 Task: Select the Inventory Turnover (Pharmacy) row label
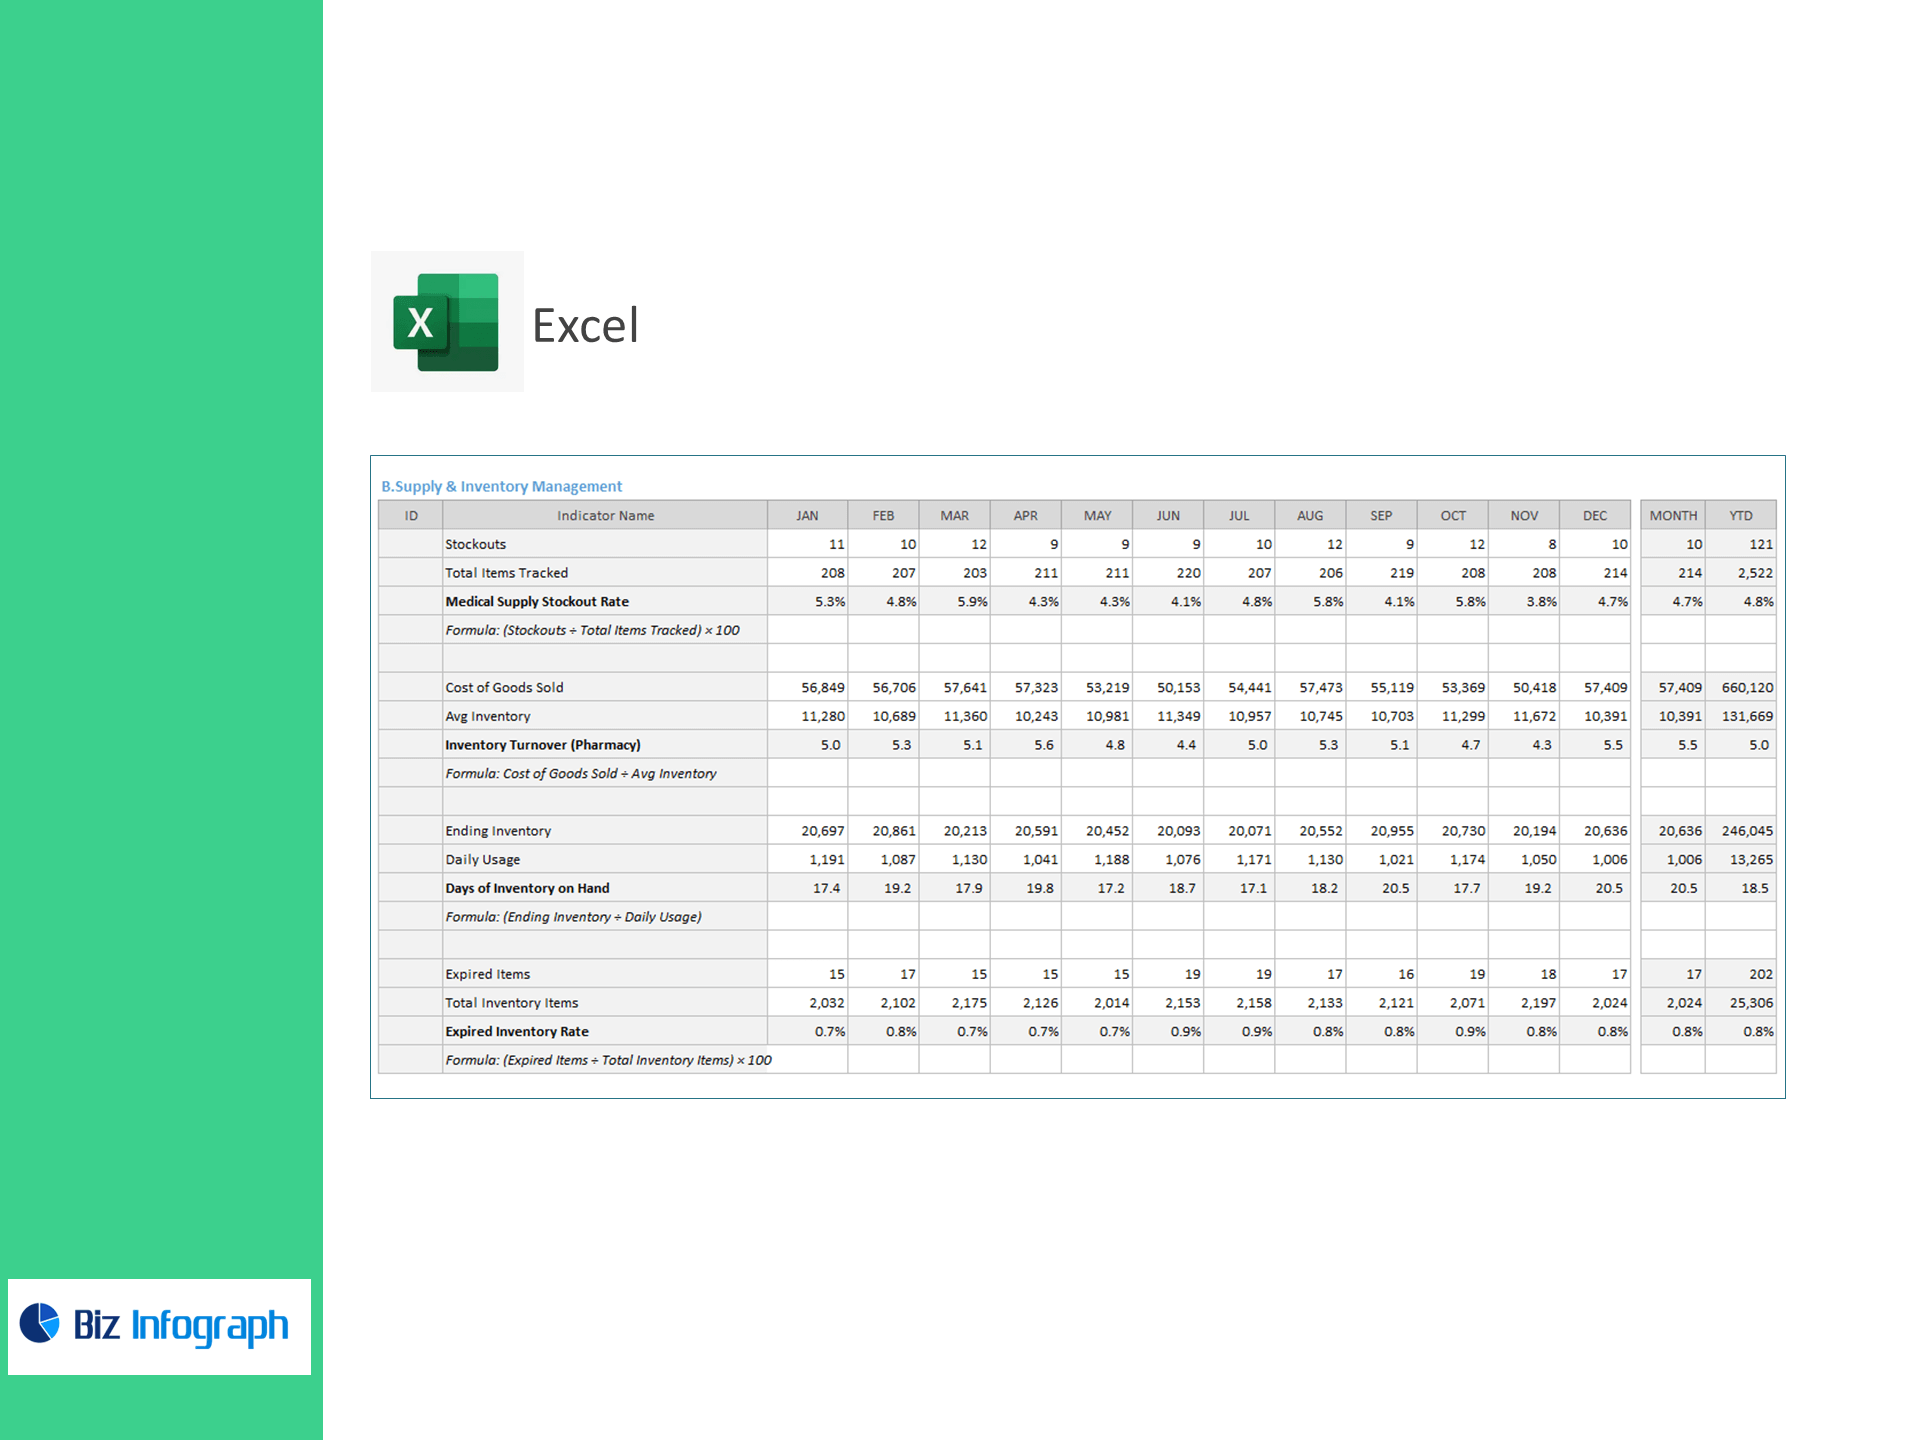pyautogui.click(x=542, y=745)
